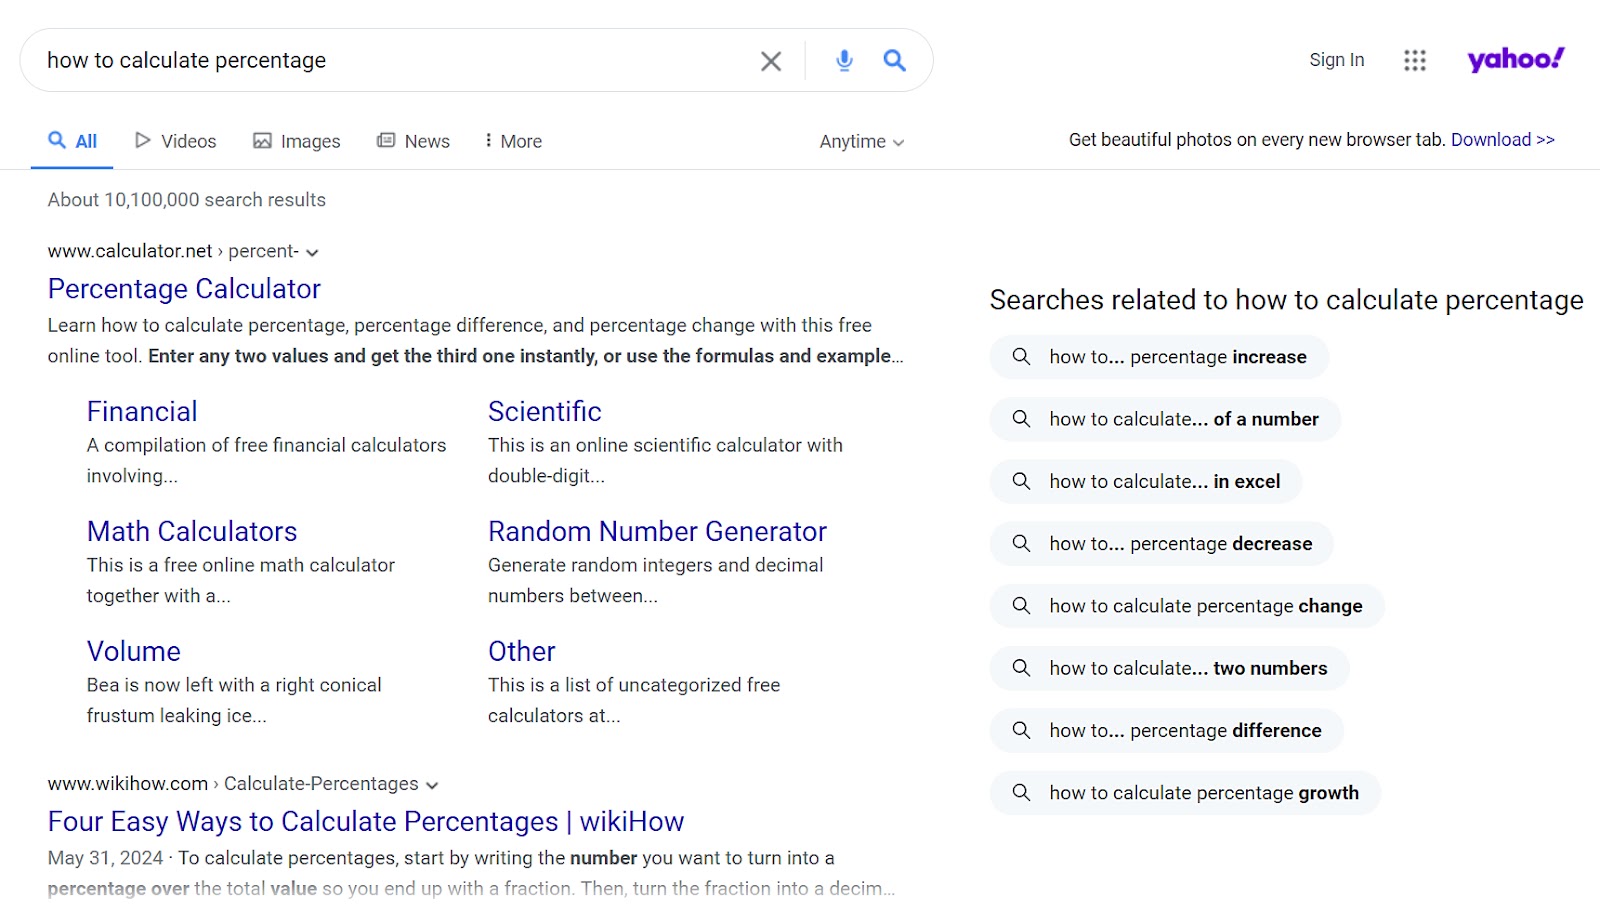The height and width of the screenshot is (924, 1600).
Task: Click the Download link for browser tab photos
Action: click(1502, 139)
